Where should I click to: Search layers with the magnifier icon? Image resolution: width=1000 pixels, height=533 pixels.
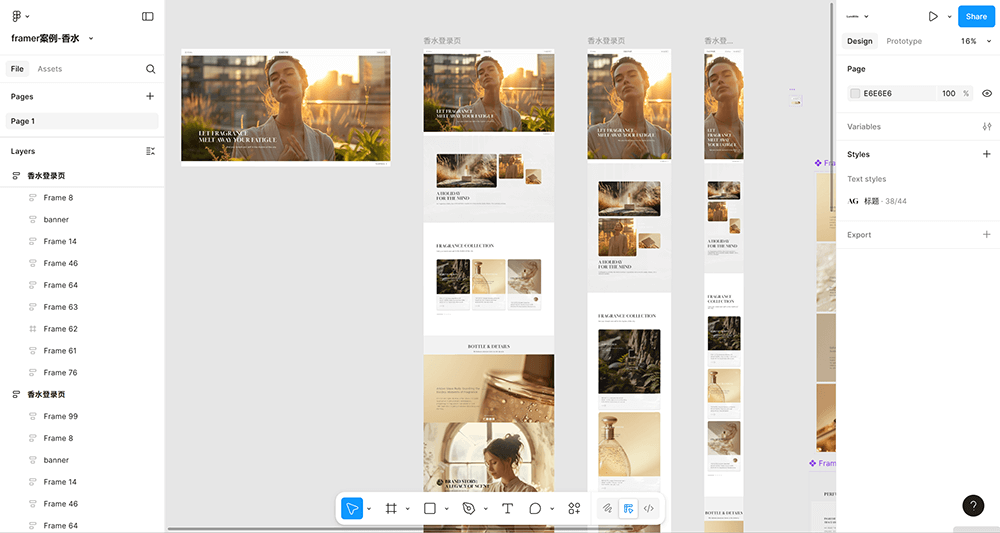tap(151, 69)
